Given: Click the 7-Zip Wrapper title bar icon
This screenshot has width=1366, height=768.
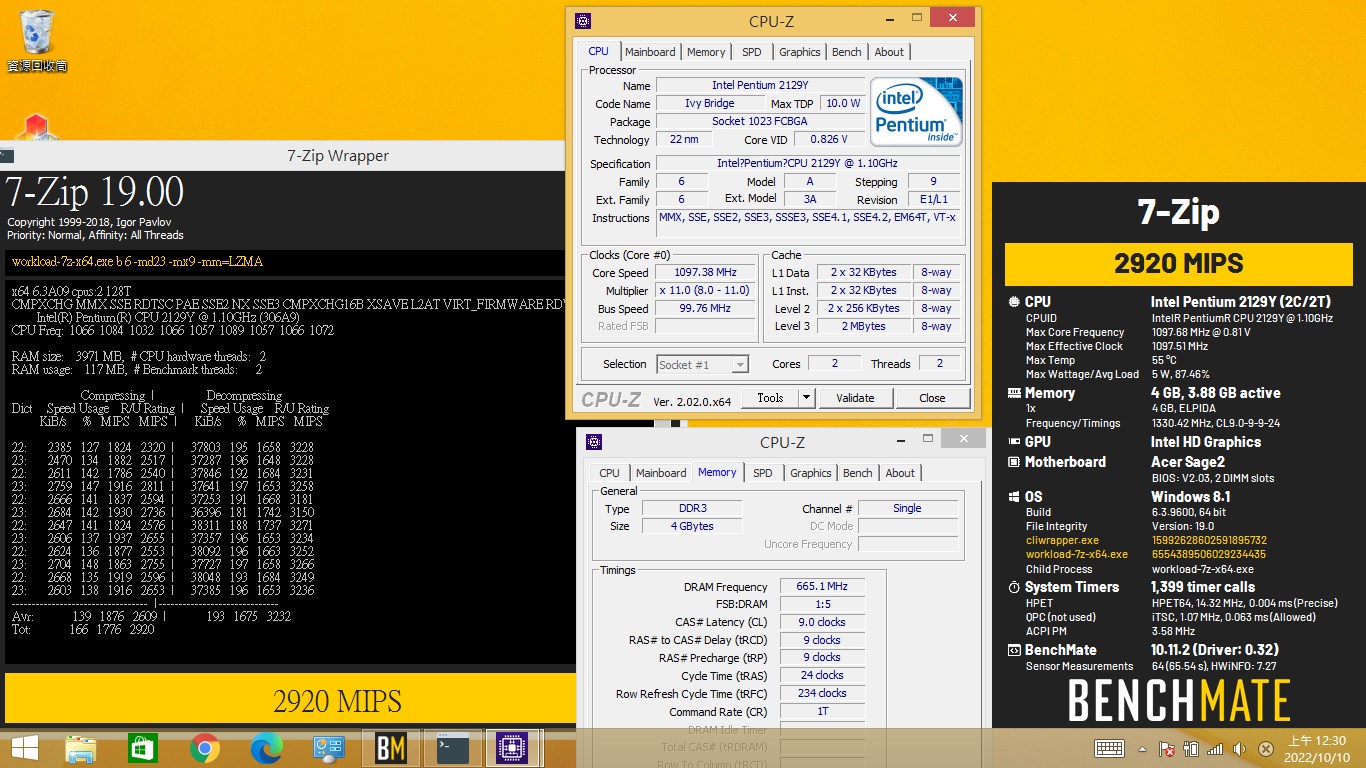Looking at the screenshot, I should coord(5,156).
